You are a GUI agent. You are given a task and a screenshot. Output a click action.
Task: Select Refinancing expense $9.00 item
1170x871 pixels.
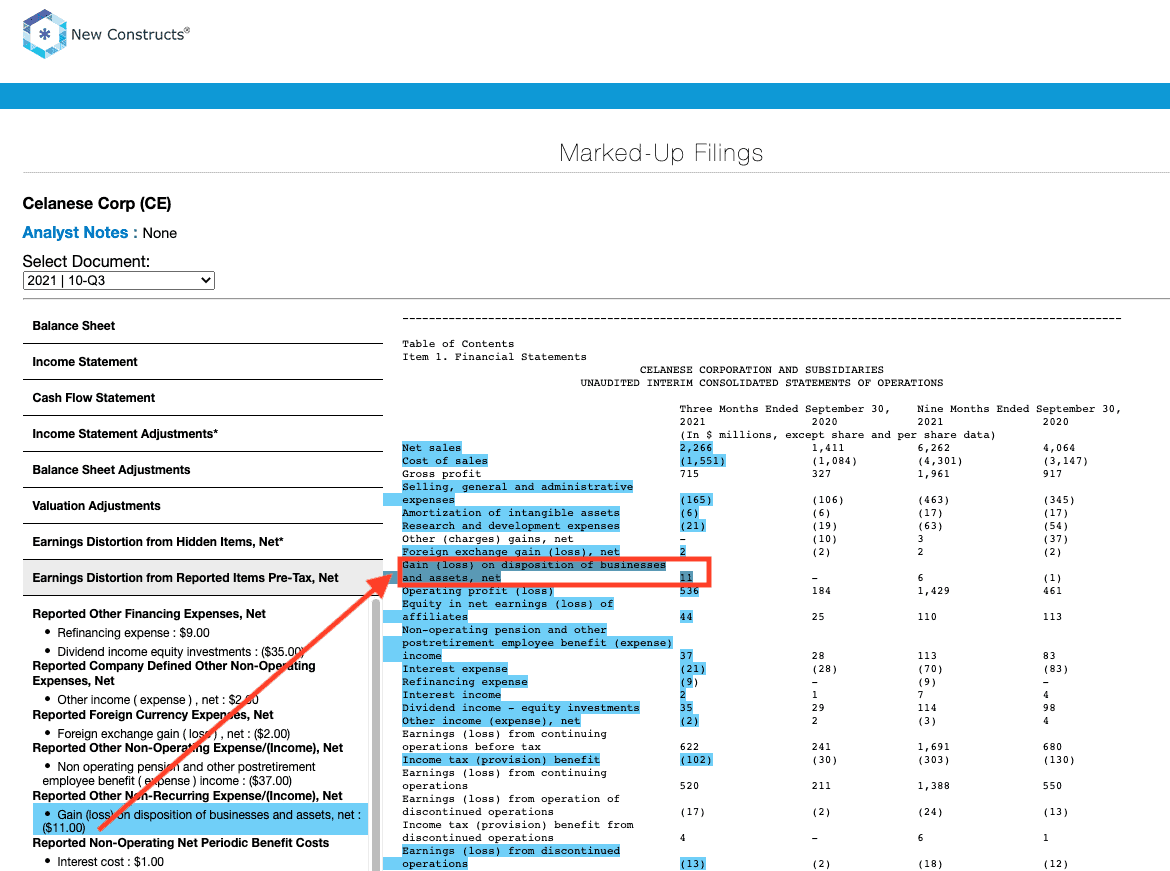pos(134,633)
